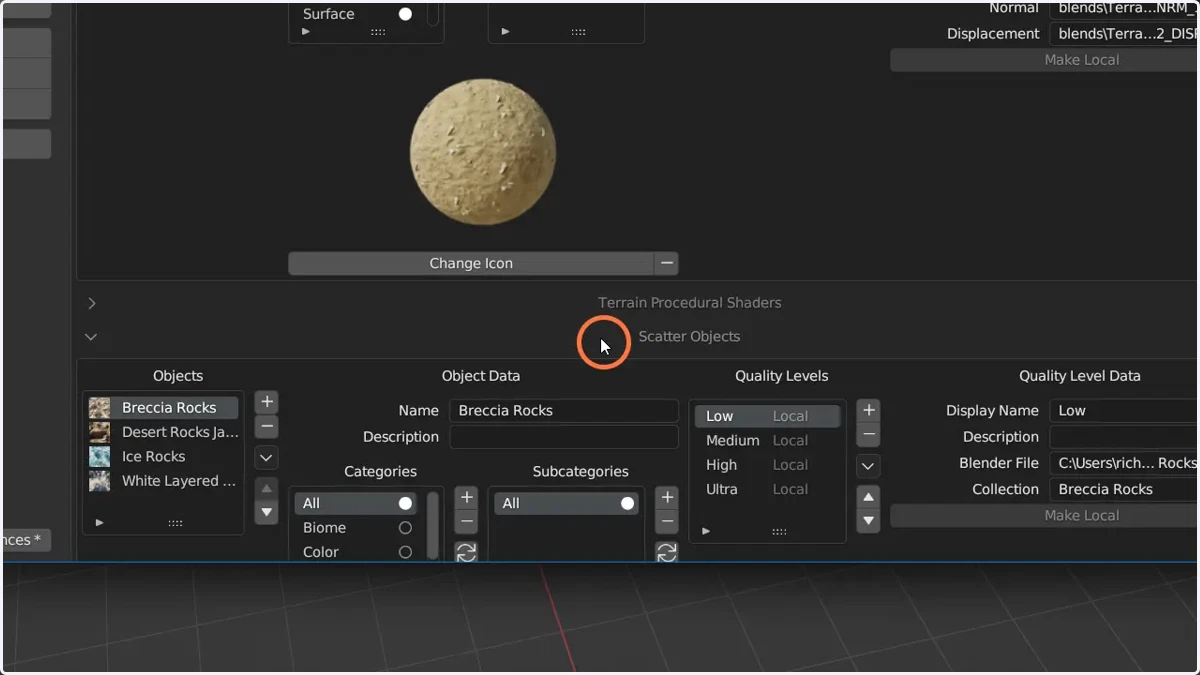1200x675 pixels.
Task: Move quality level down
Action: click(869, 521)
